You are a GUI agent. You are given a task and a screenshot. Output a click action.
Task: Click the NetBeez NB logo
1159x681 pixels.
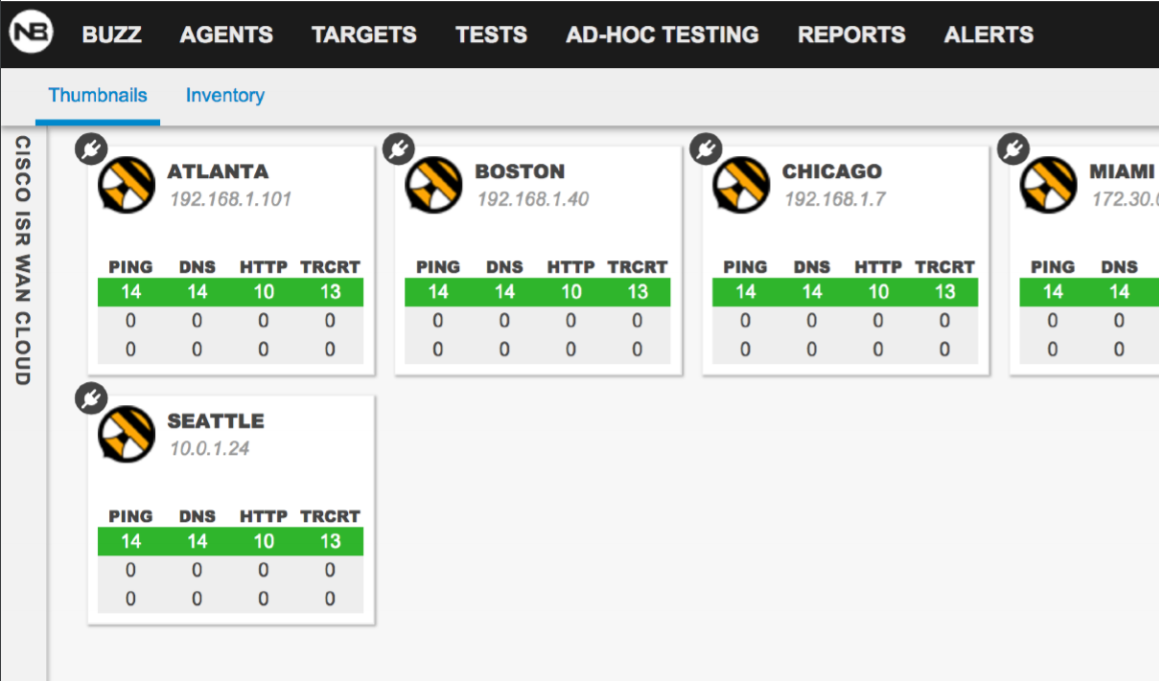pos(31,32)
